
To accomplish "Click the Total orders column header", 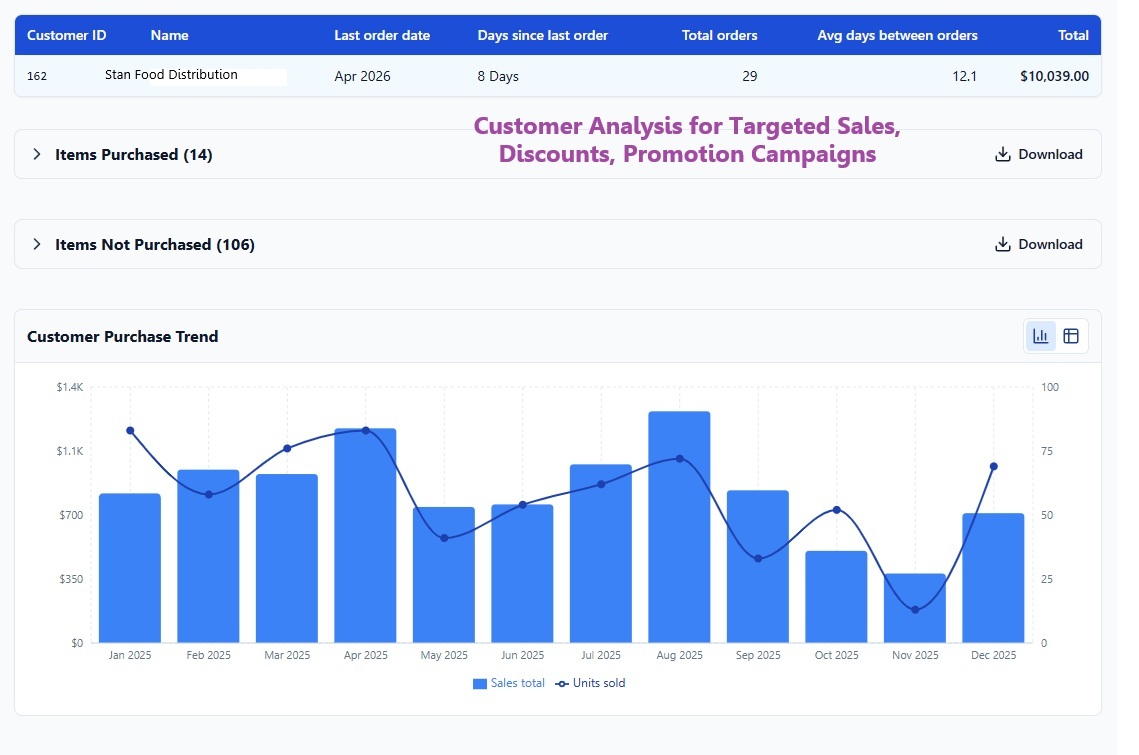I will click(719, 35).
